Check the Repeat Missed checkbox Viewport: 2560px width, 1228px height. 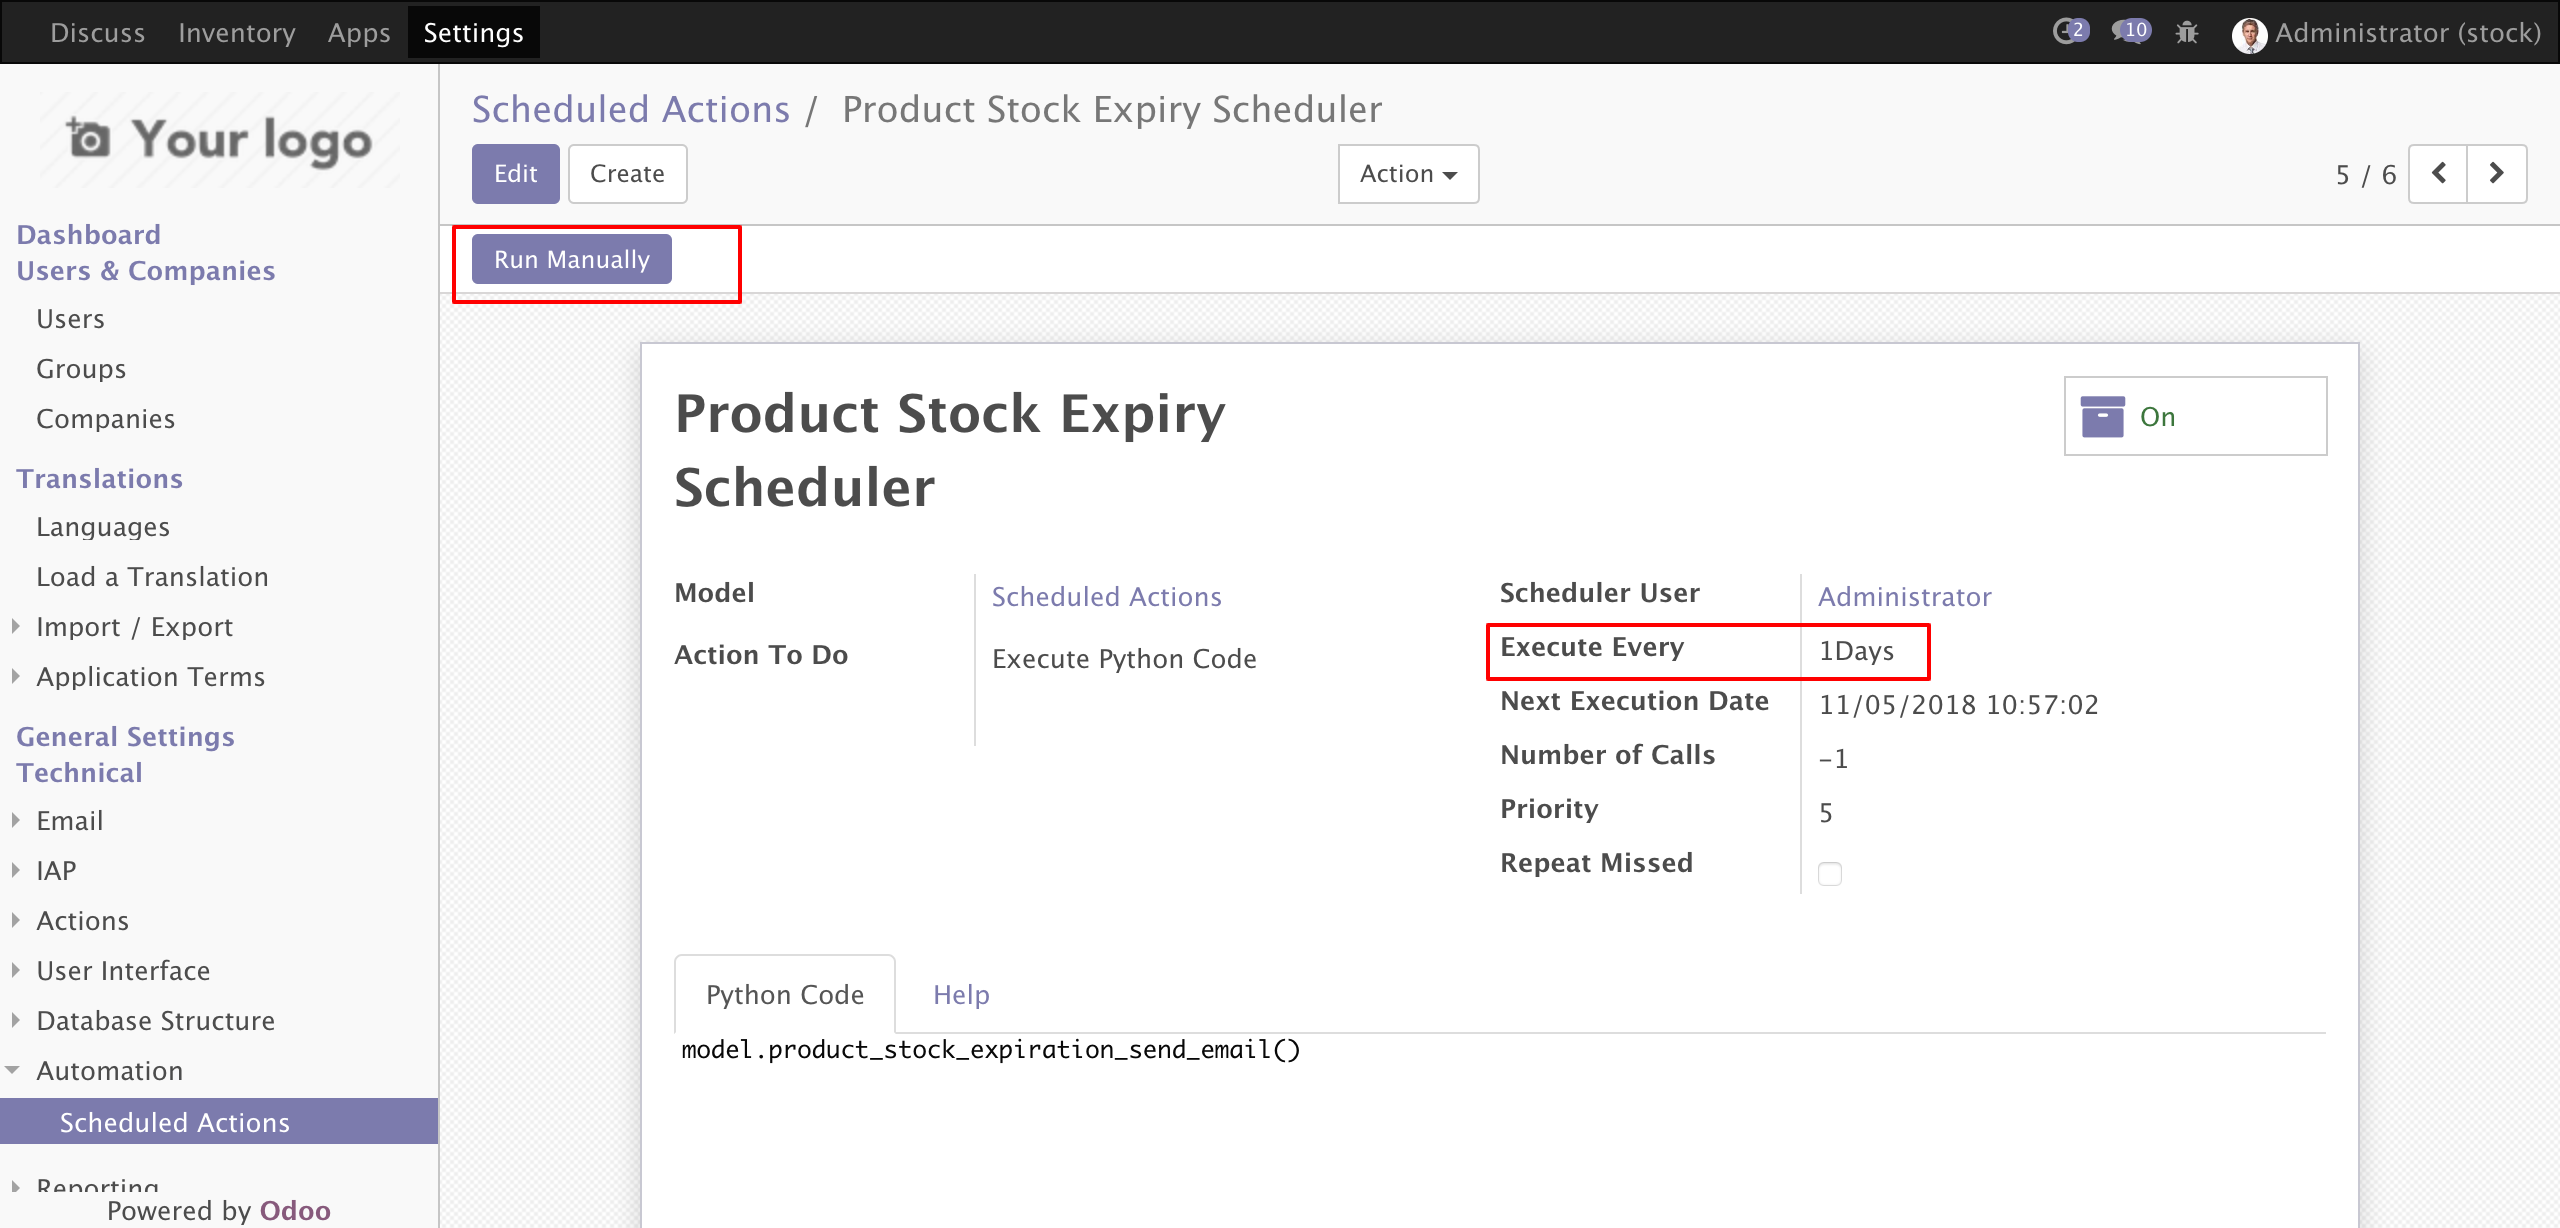coord(1829,873)
